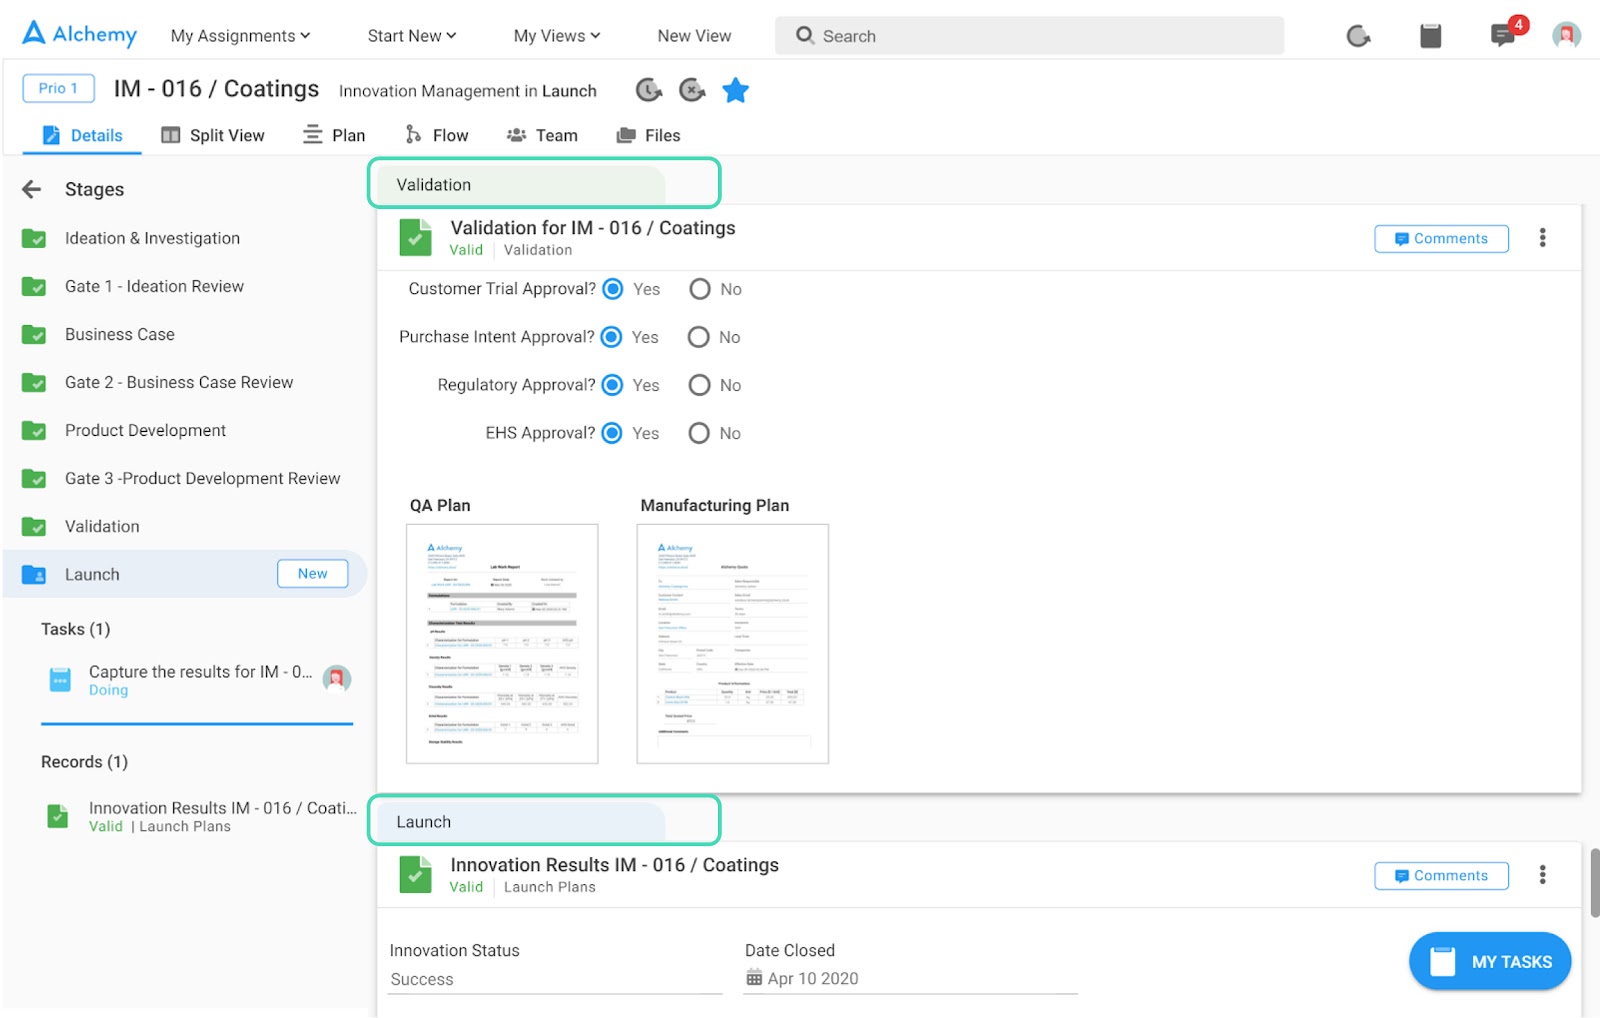Click Validation stage folder icon
Screen dimensions: 1600x1018
[x=34, y=526]
